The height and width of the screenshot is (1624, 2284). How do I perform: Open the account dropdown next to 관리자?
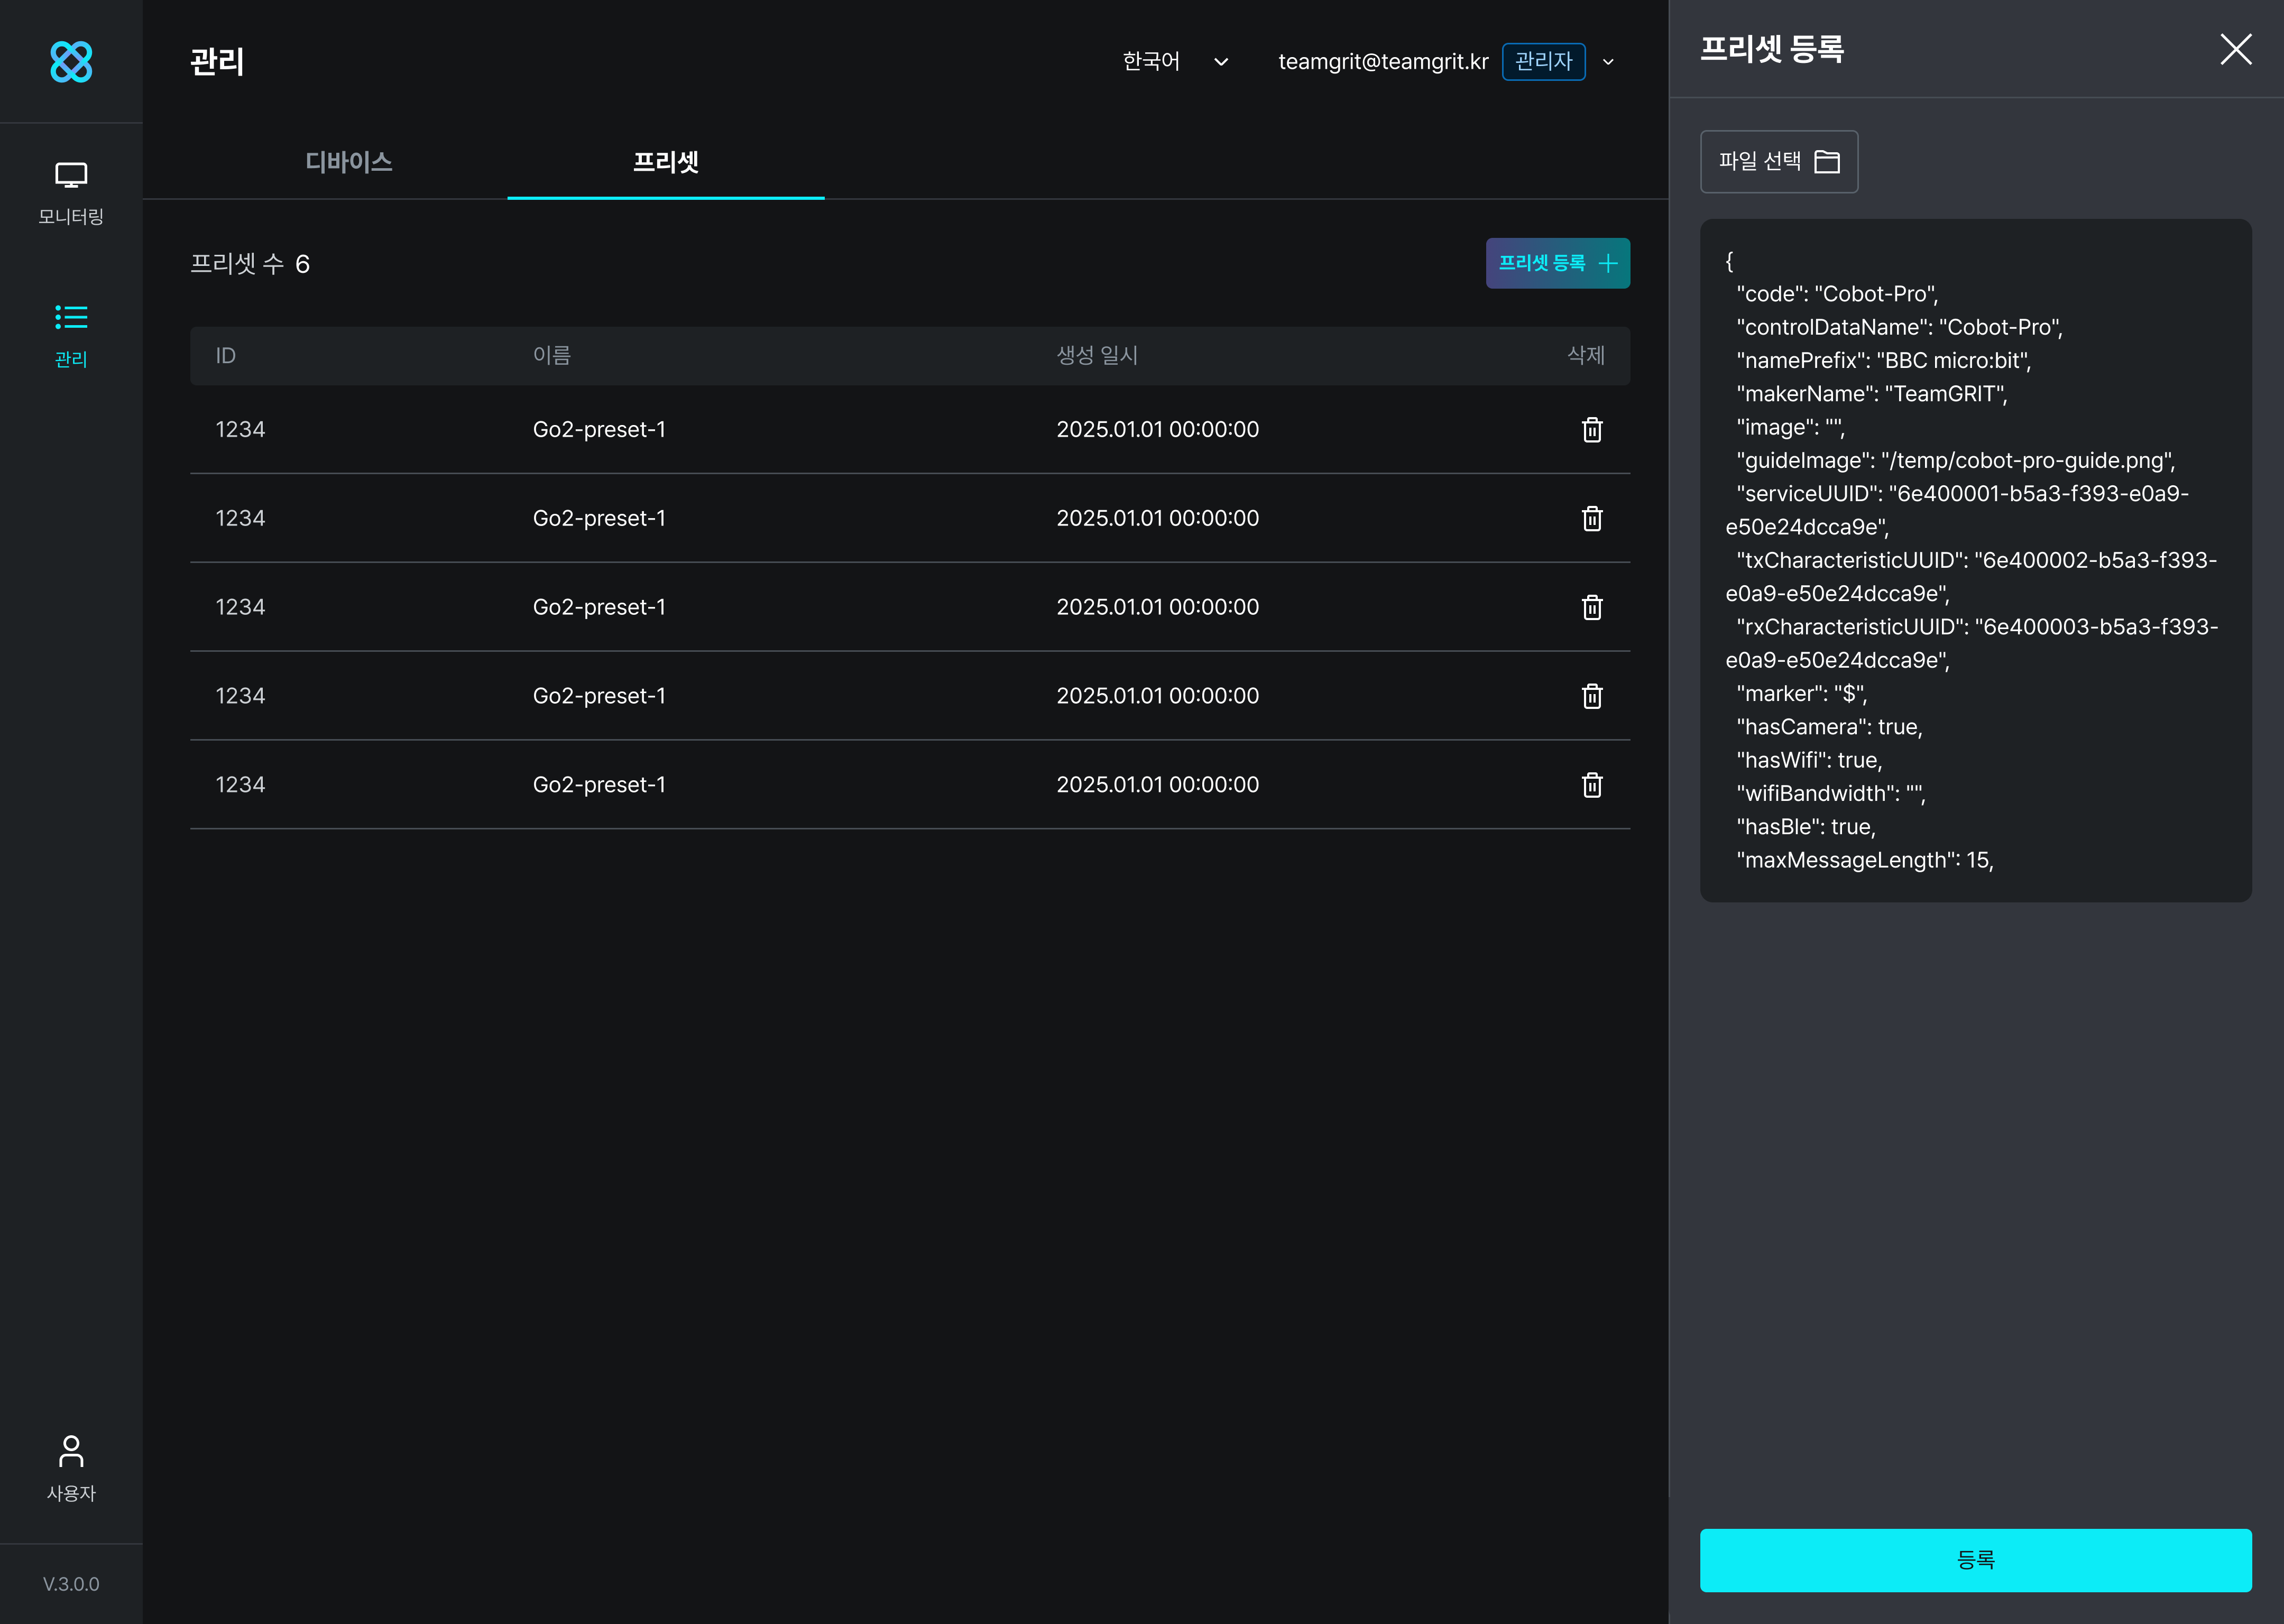coord(1608,62)
